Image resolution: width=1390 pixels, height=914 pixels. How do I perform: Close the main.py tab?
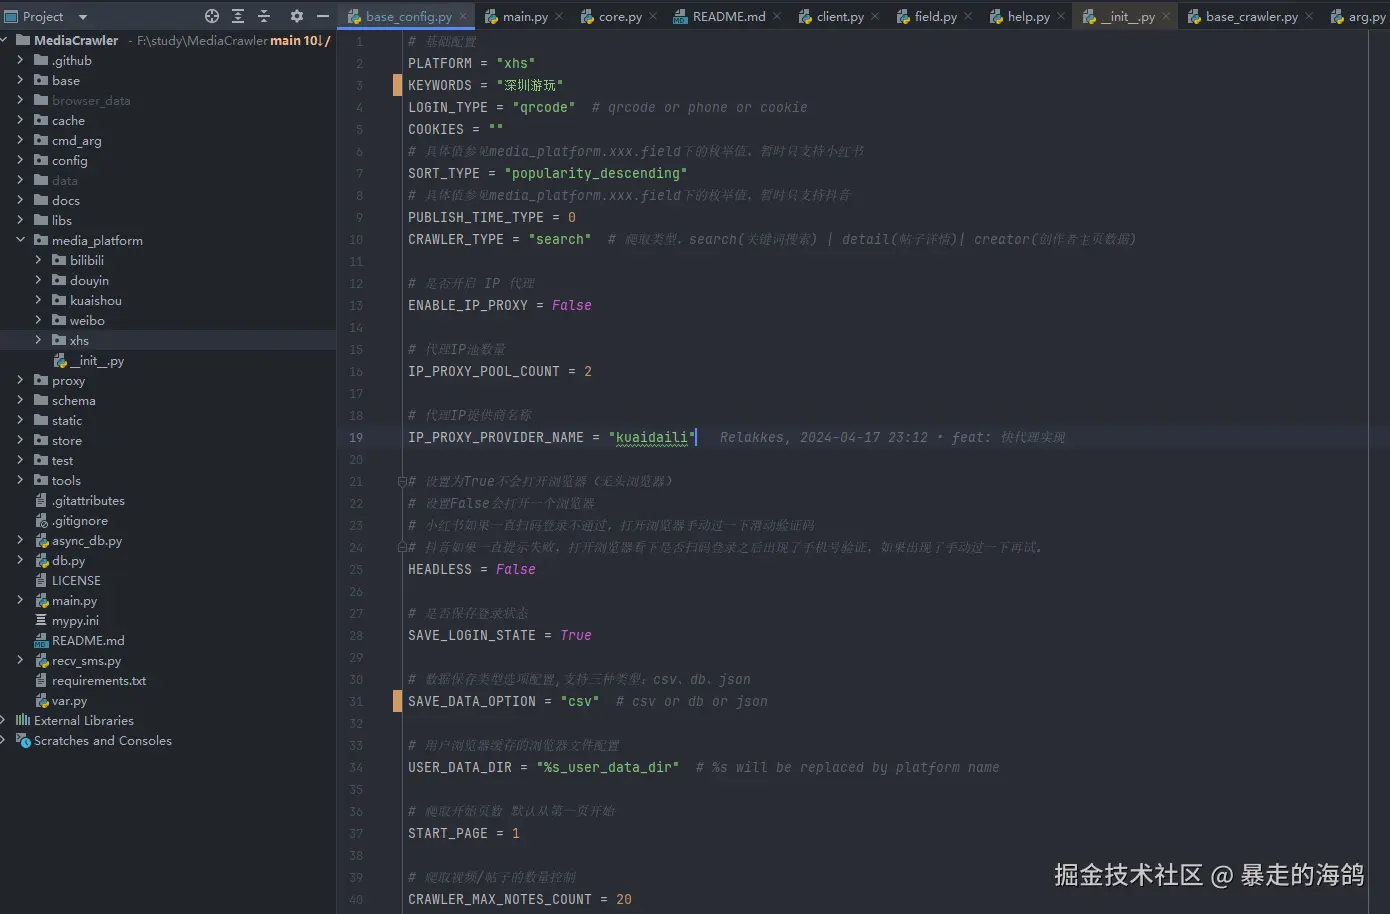point(559,16)
